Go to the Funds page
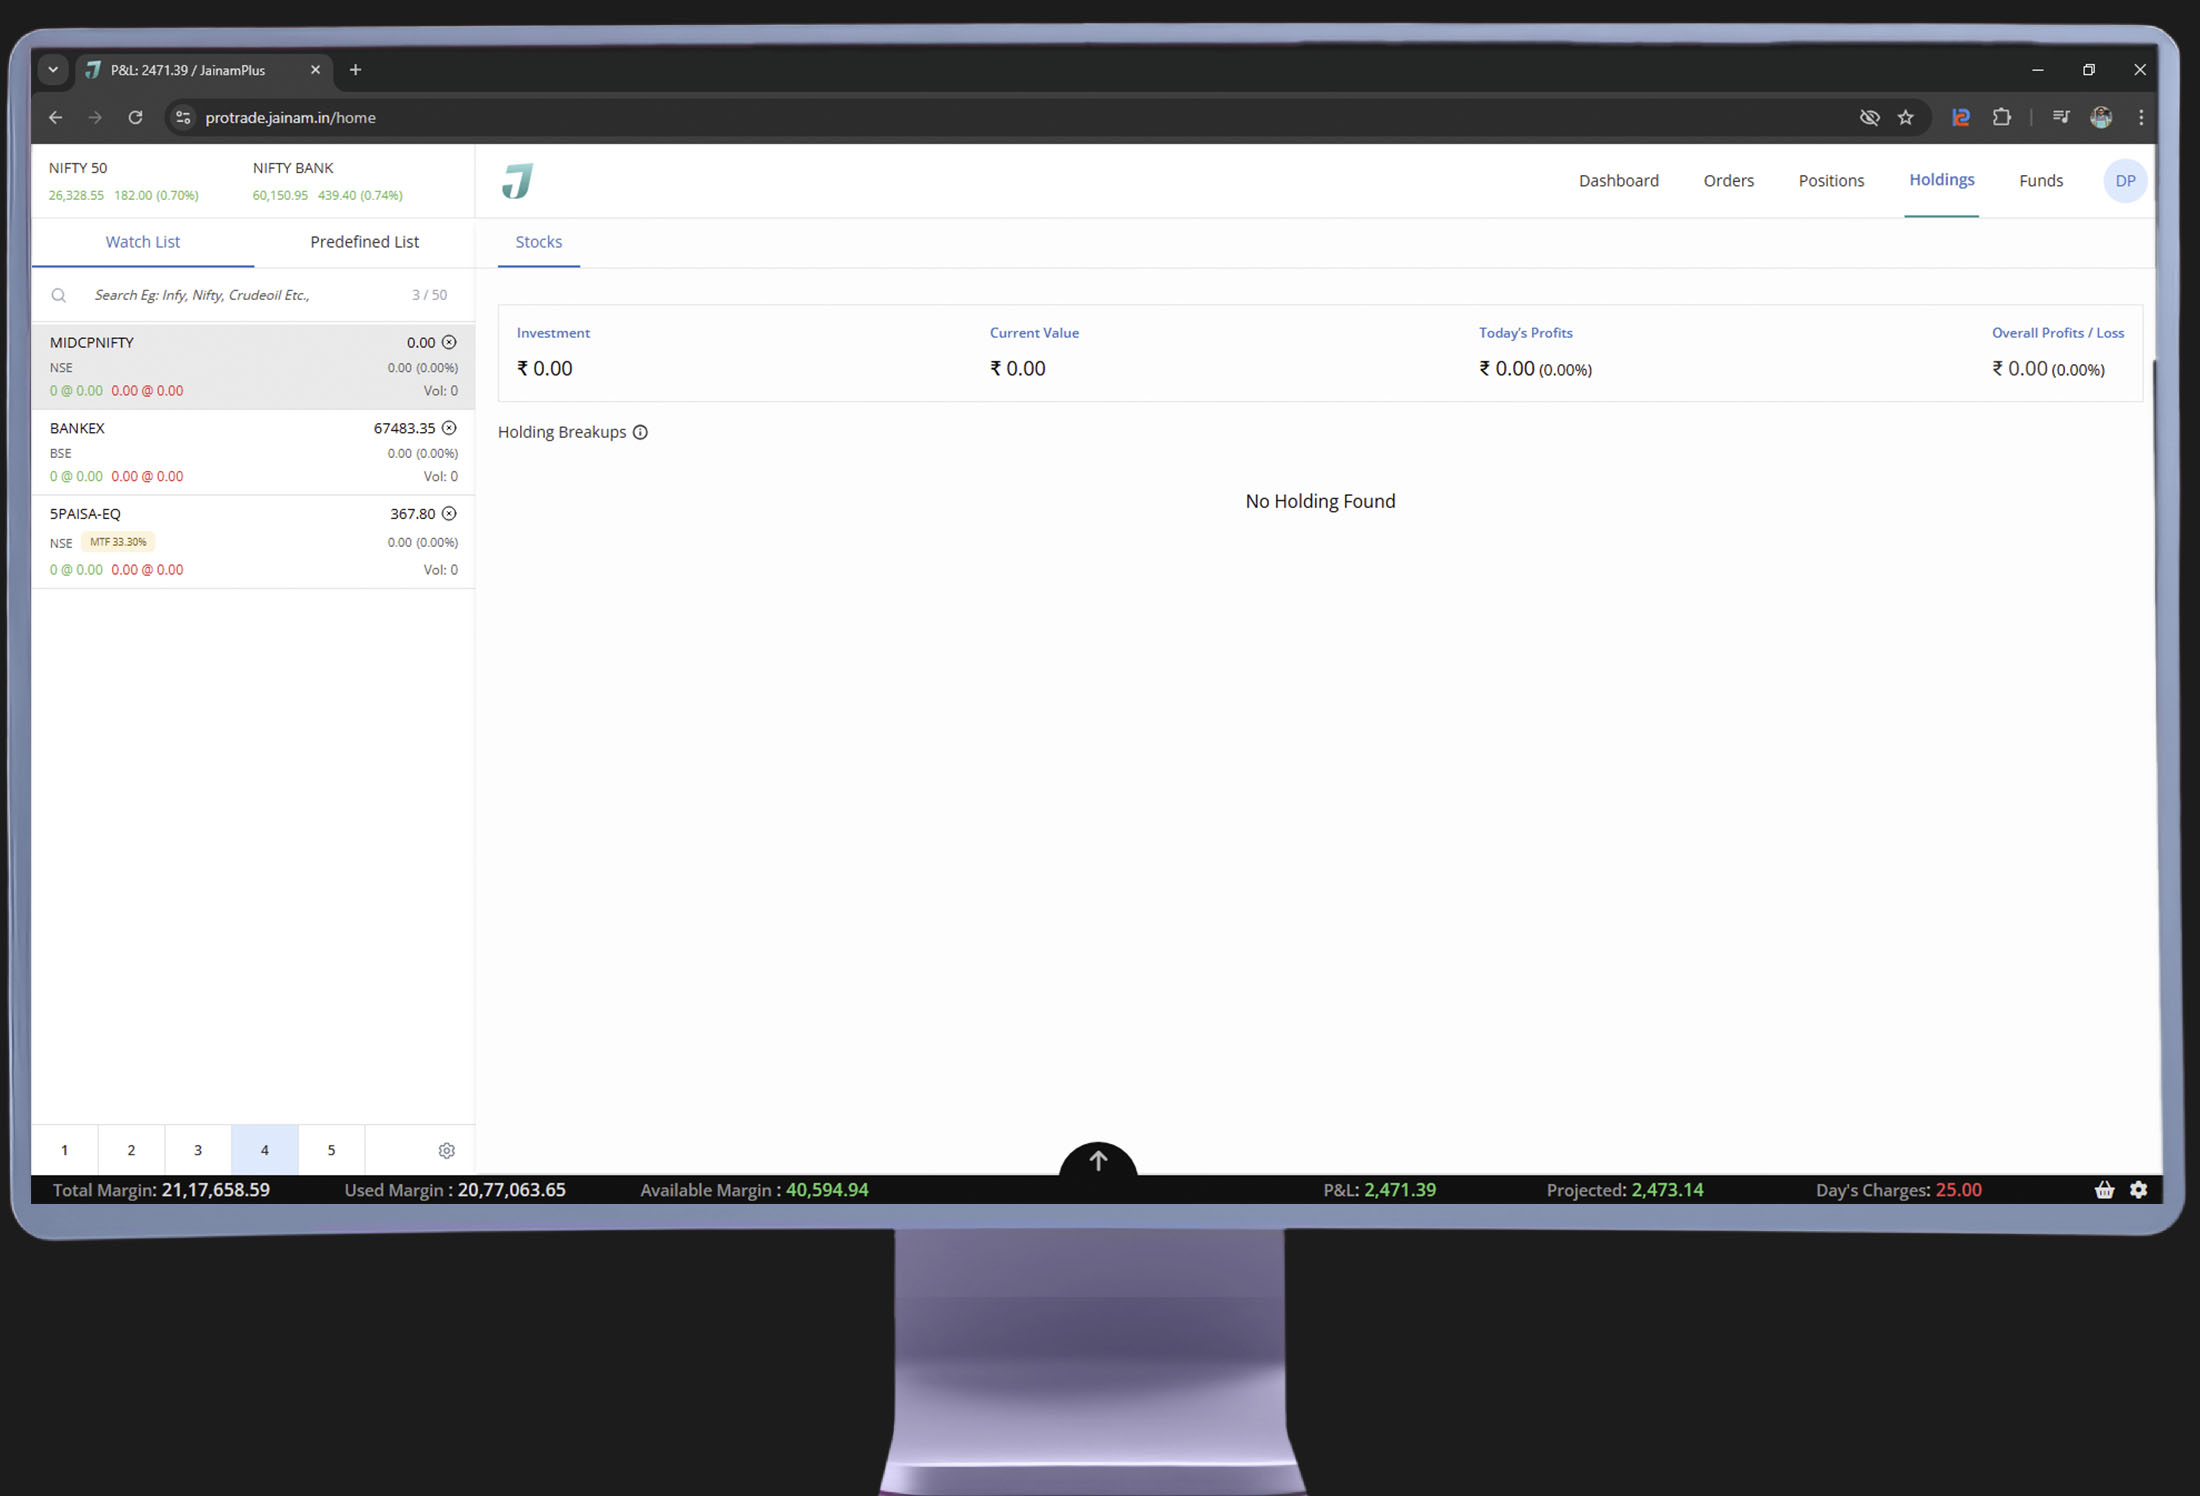 pyautogui.click(x=2040, y=181)
